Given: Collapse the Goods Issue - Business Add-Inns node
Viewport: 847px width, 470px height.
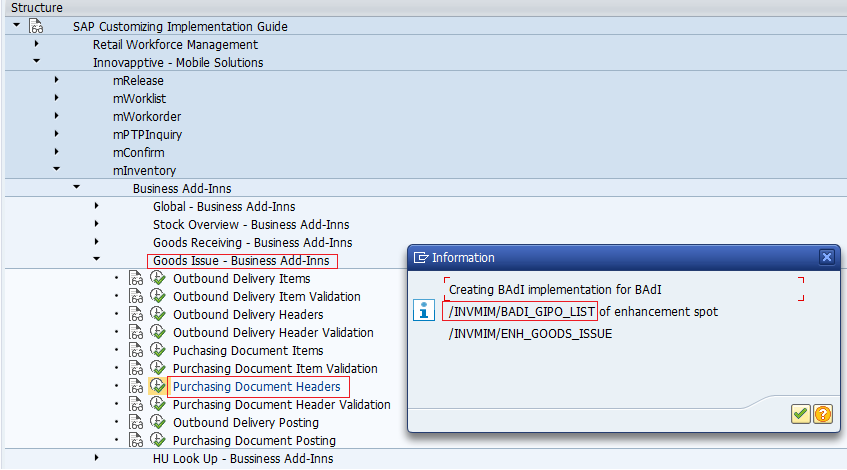Looking at the screenshot, I should point(97,260).
